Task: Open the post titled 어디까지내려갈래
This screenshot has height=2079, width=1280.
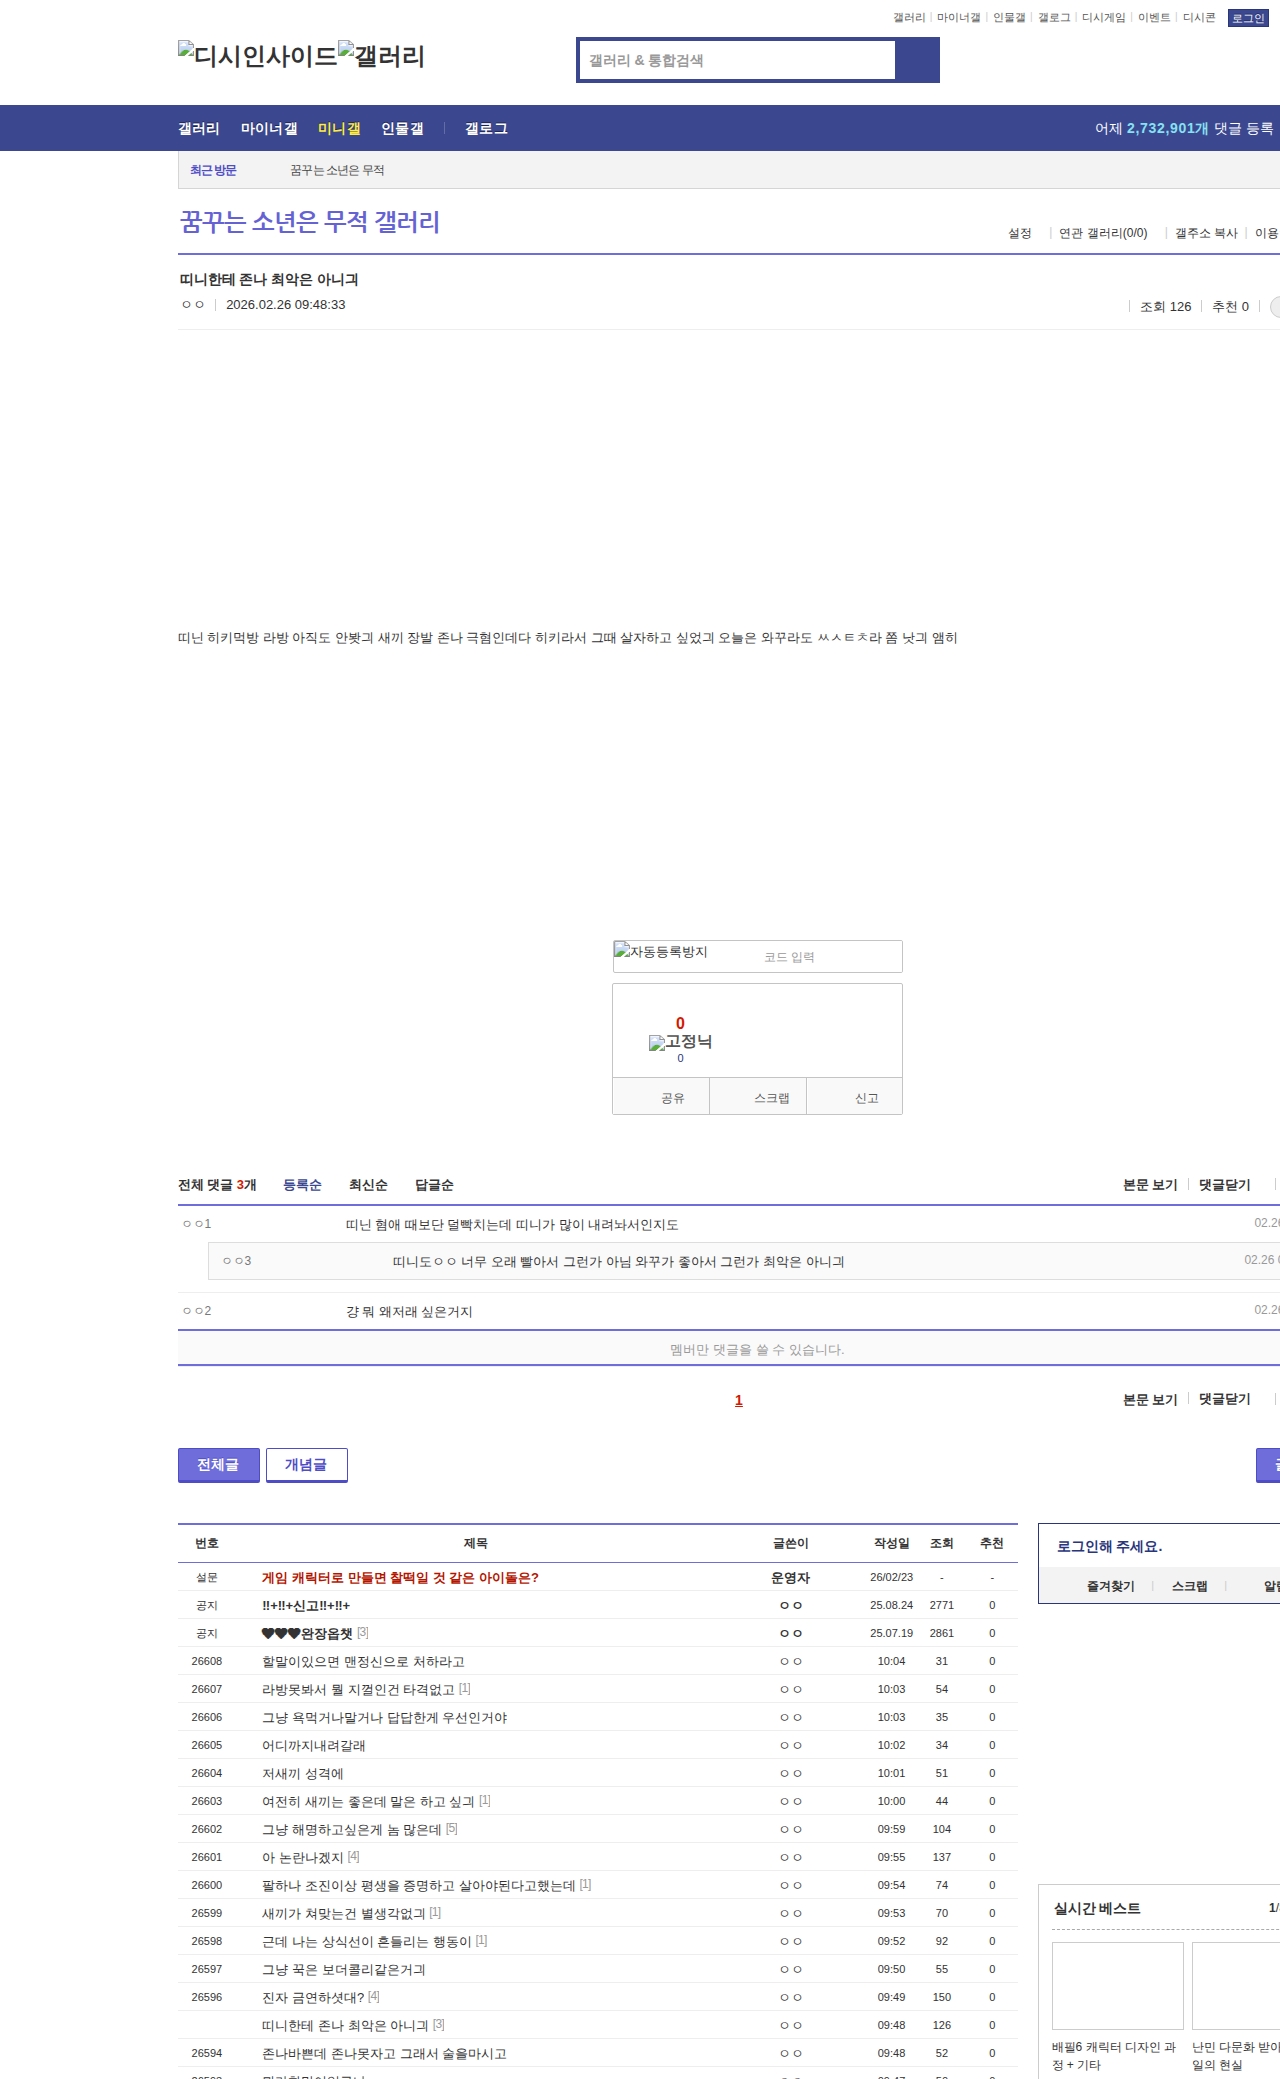Action: coord(313,1746)
